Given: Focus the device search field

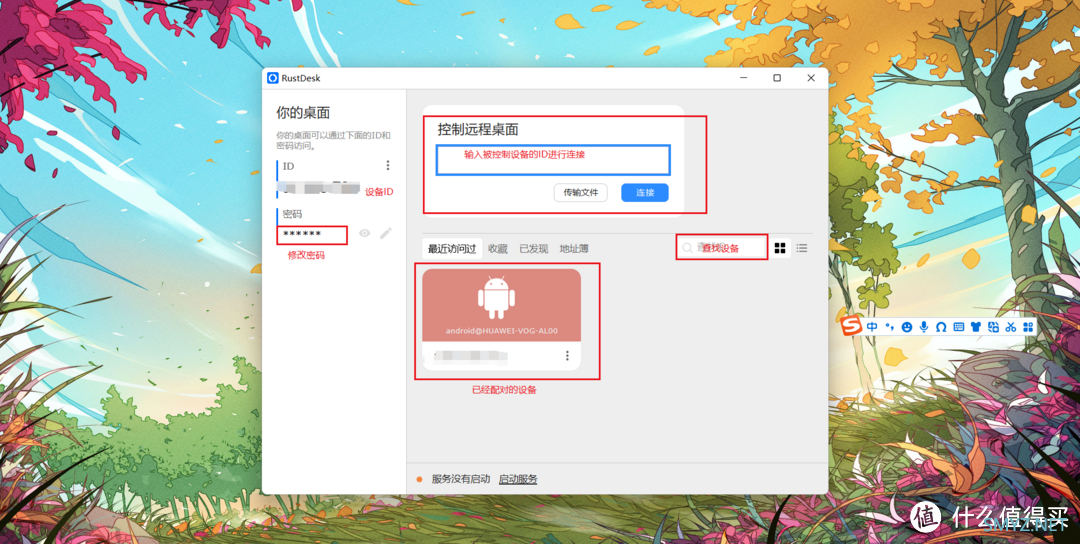Looking at the screenshot, I should pos(722,248).
